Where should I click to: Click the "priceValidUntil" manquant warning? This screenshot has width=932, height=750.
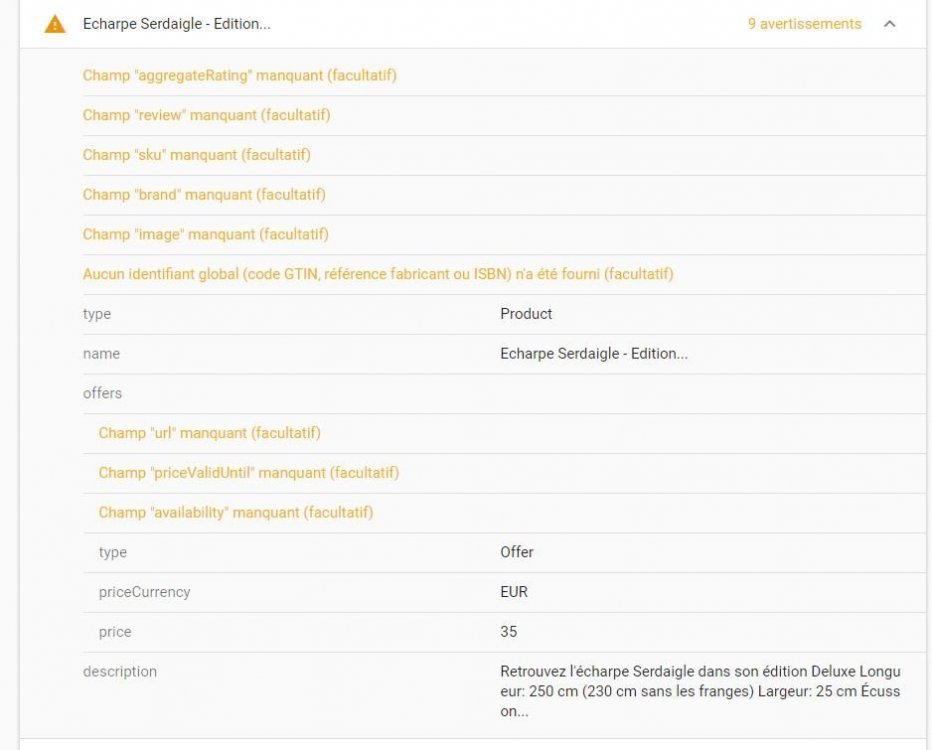point(248,472)
